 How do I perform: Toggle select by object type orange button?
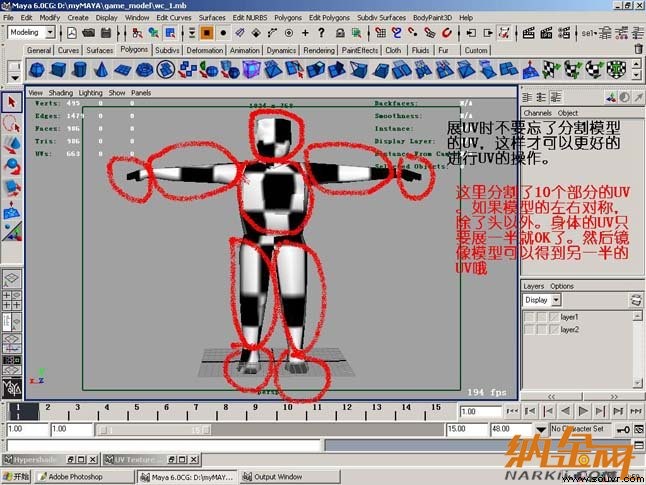point(207,33)
